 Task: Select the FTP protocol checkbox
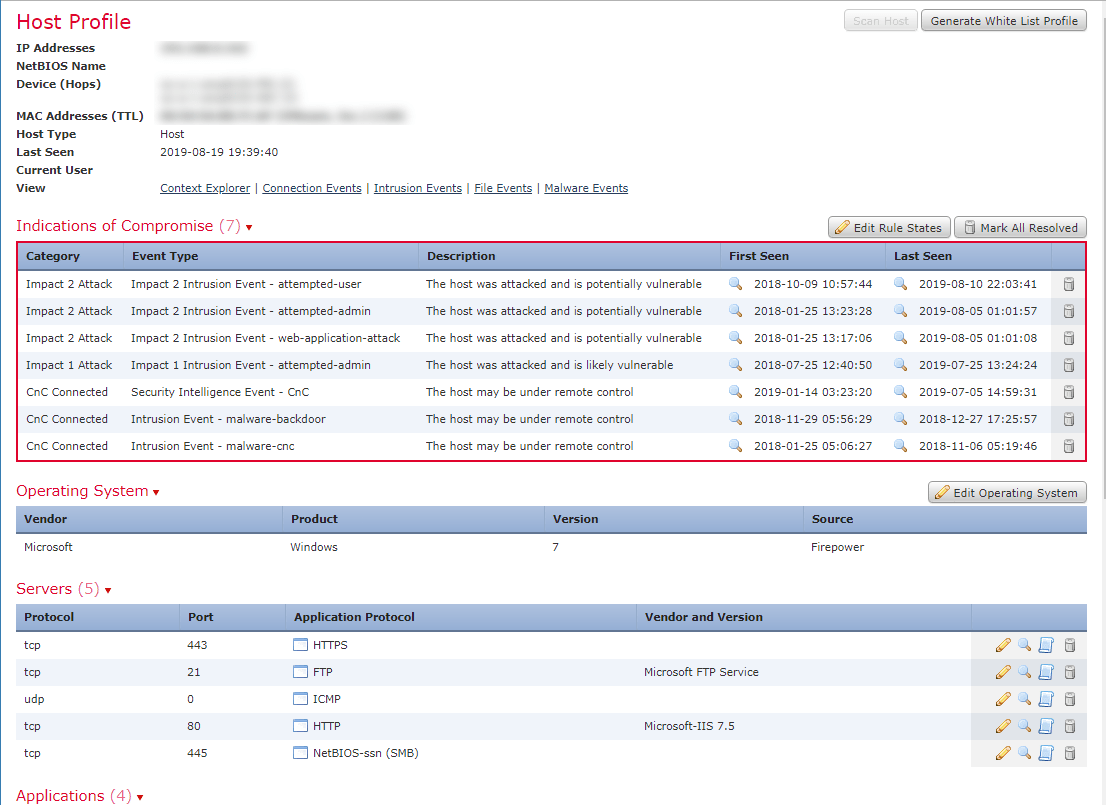(x=300, y=671)
